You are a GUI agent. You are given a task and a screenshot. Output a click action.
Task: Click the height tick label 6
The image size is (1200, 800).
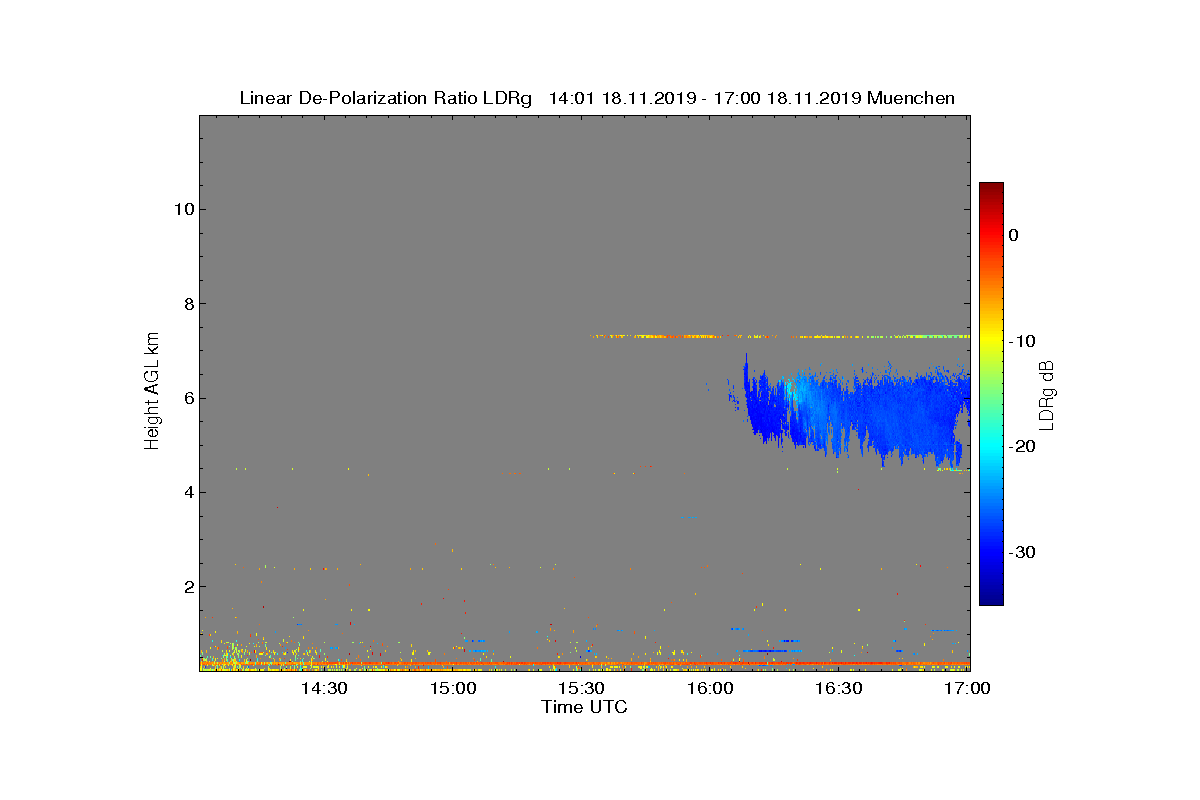[187, 398]
